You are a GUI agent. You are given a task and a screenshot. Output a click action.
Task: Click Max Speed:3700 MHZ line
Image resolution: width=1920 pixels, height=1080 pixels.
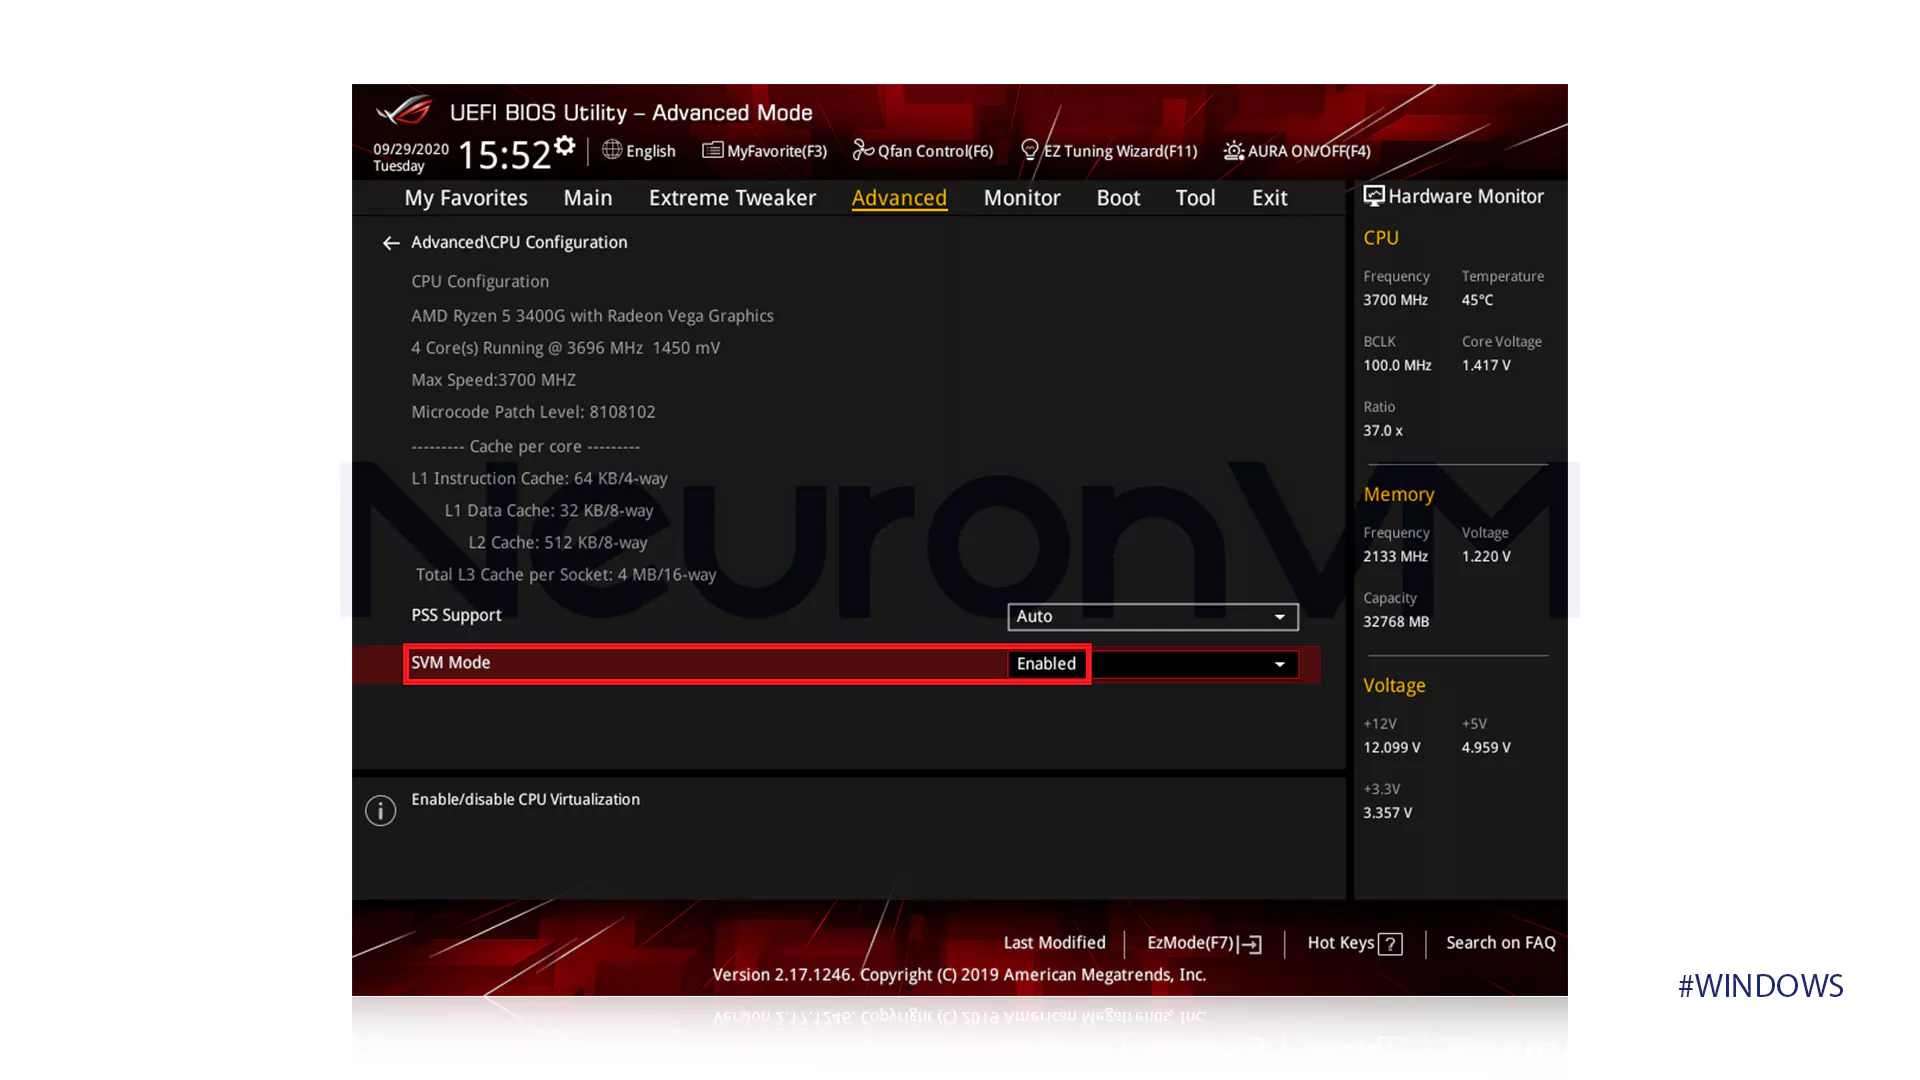(x=493, y=380)
